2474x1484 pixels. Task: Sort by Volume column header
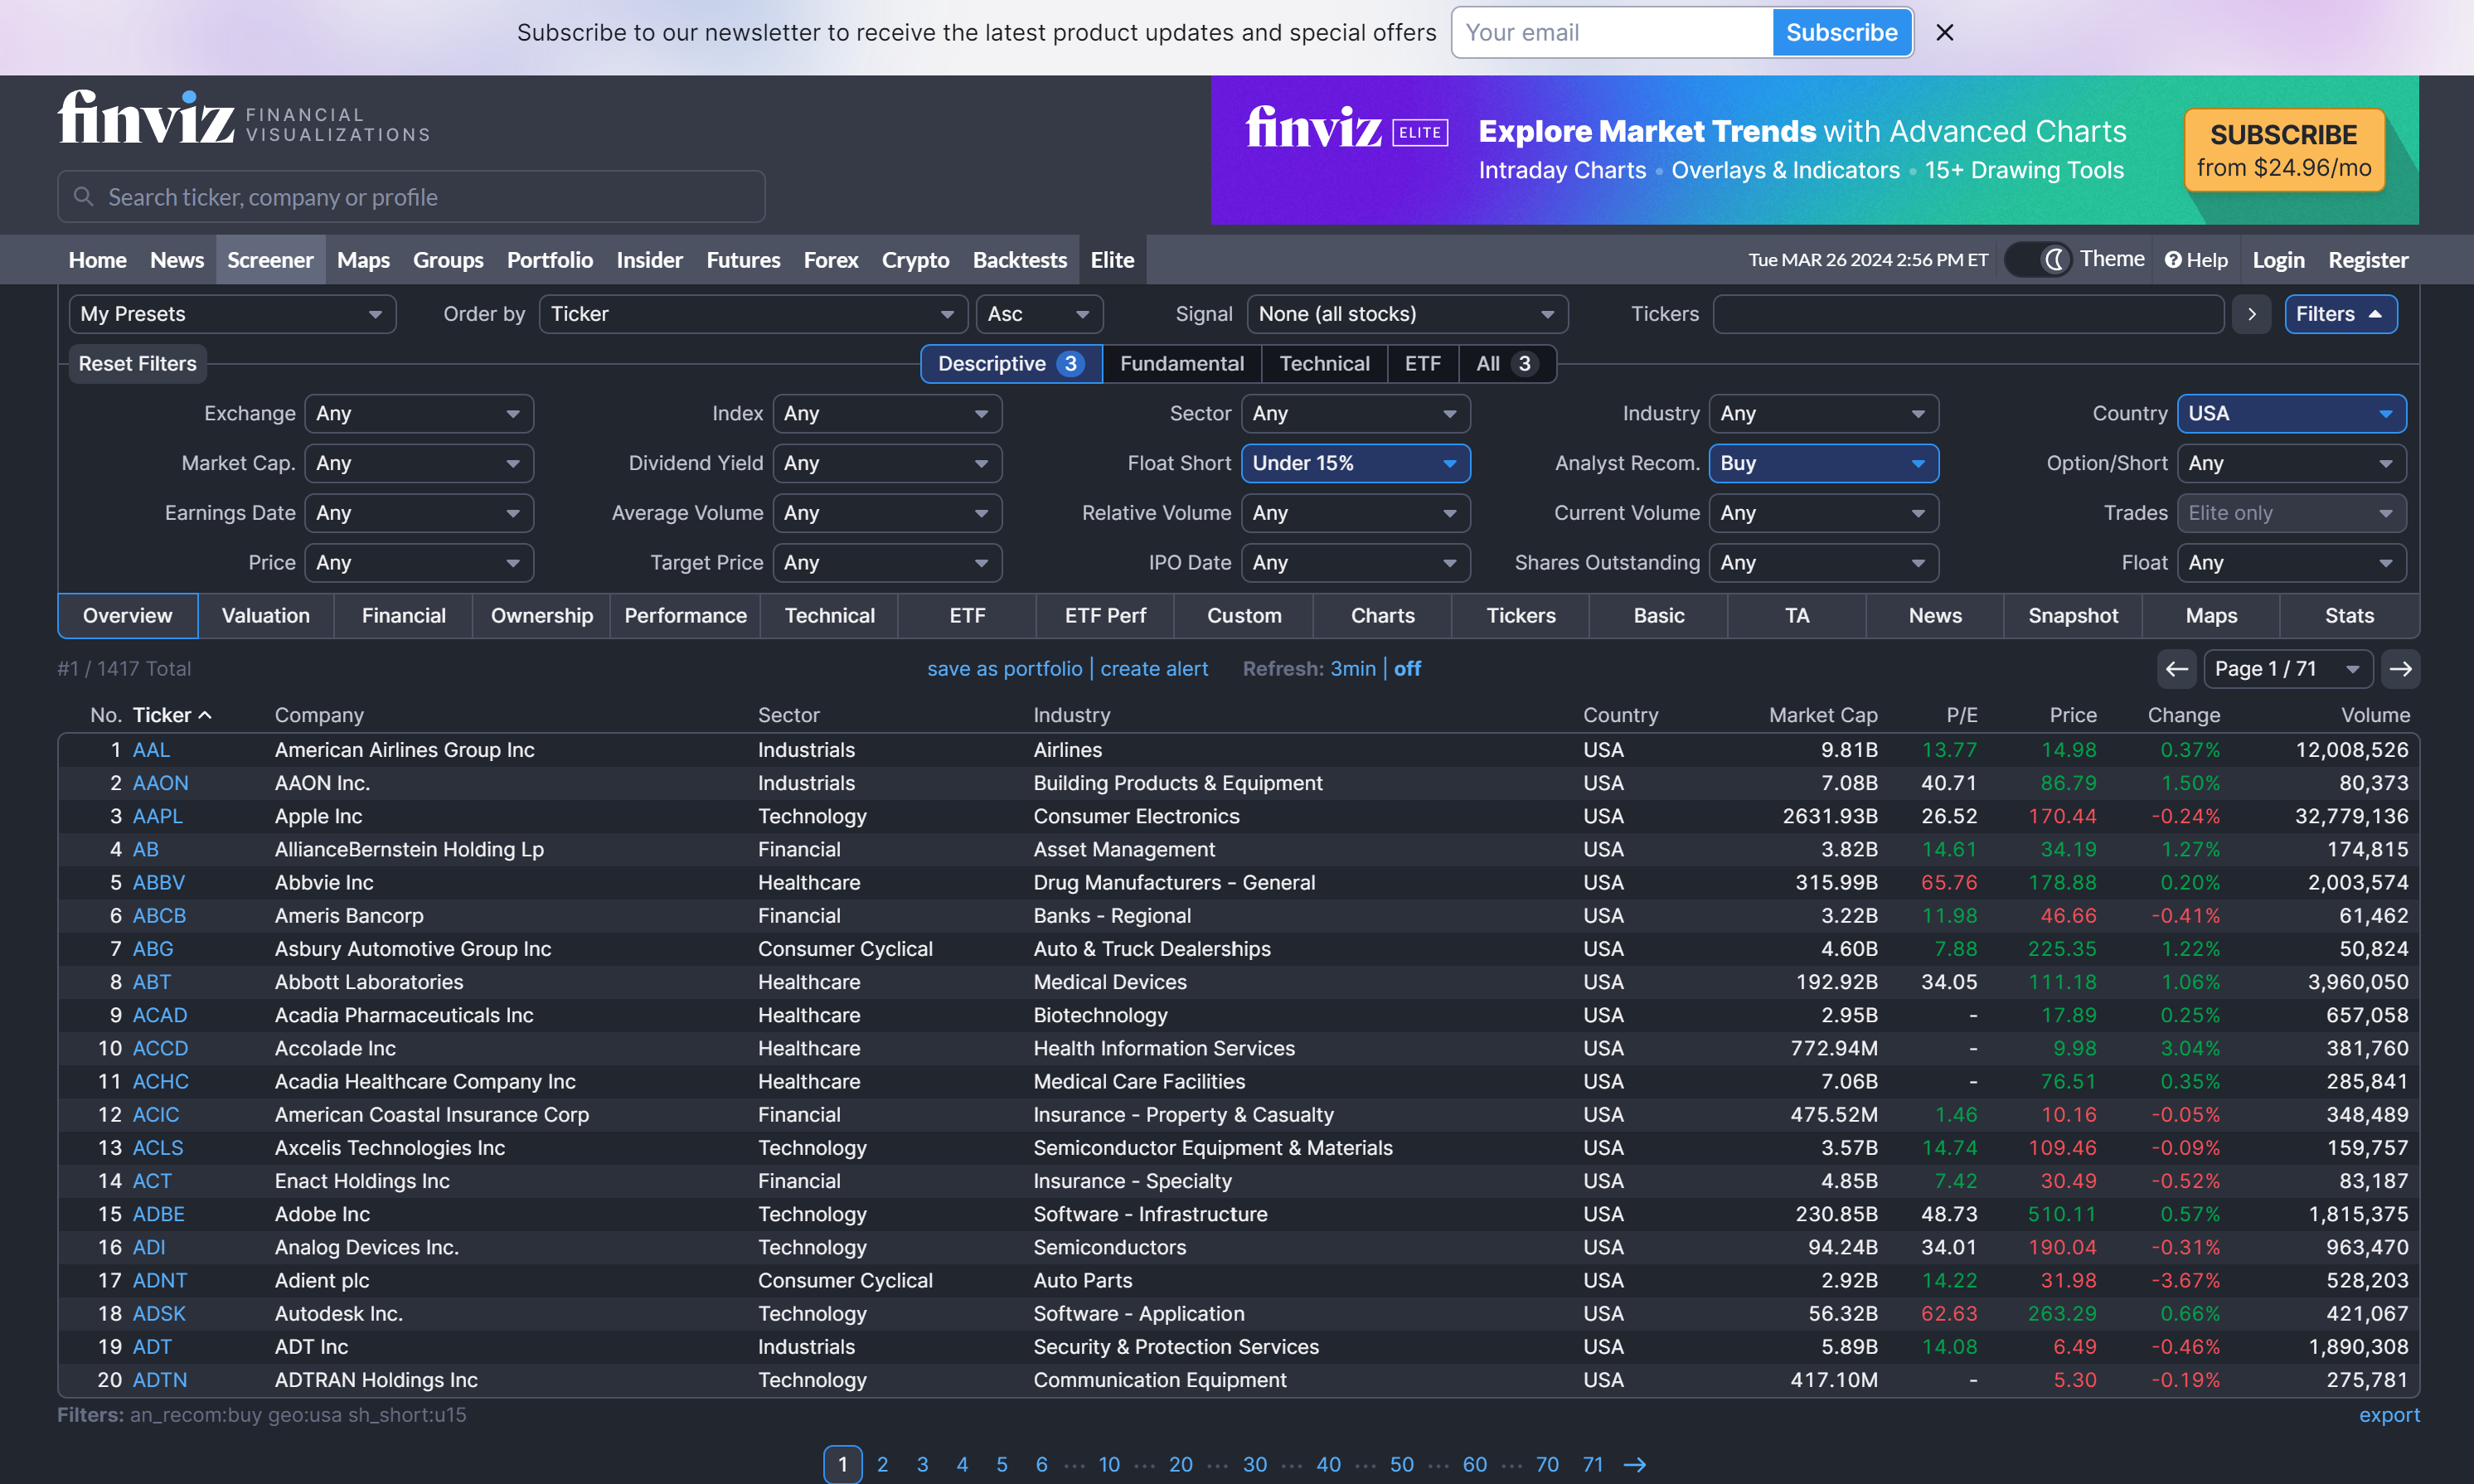point(2374,715)
